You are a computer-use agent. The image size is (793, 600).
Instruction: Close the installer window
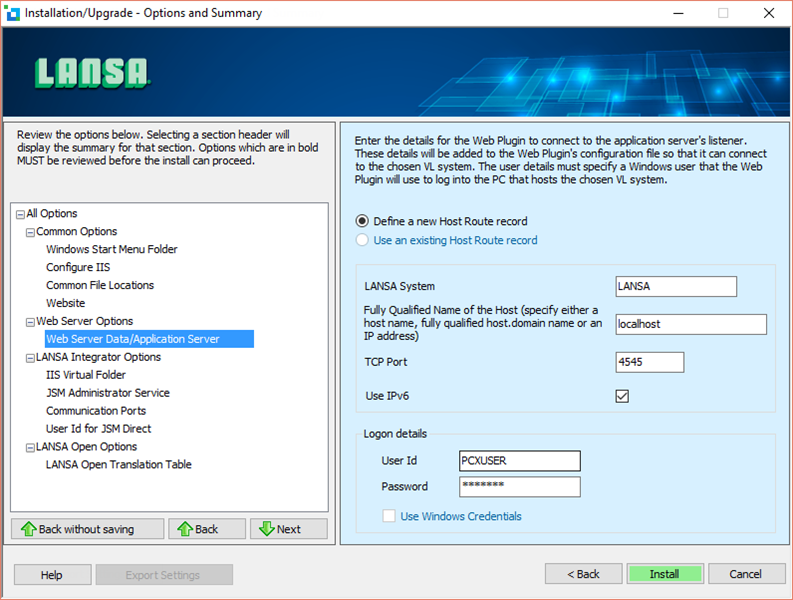coord(769,13)
